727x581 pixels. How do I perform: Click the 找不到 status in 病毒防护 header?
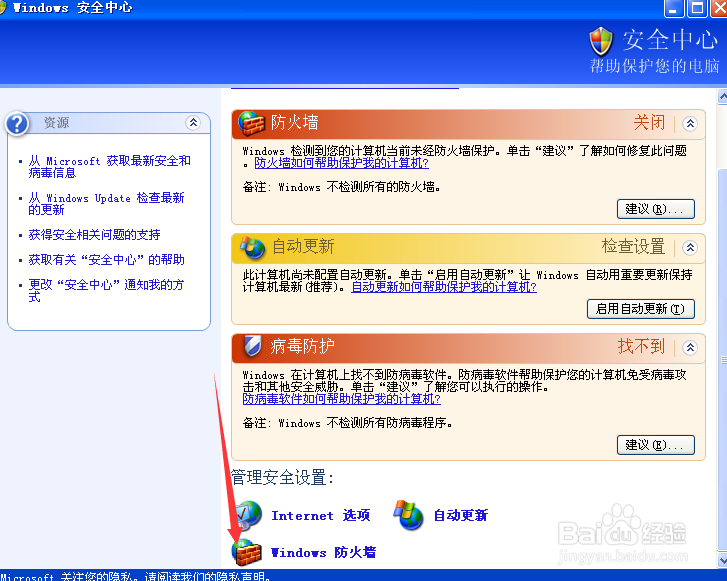[641, 346]
